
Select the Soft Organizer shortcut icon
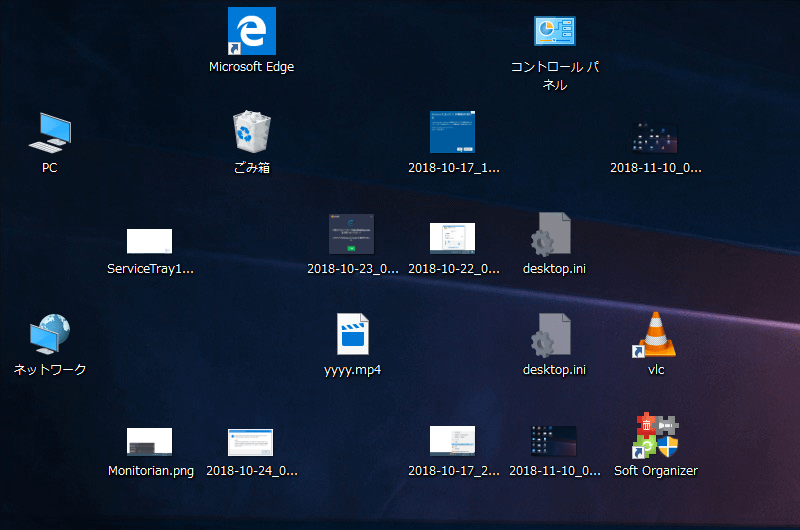coord(656,435)
